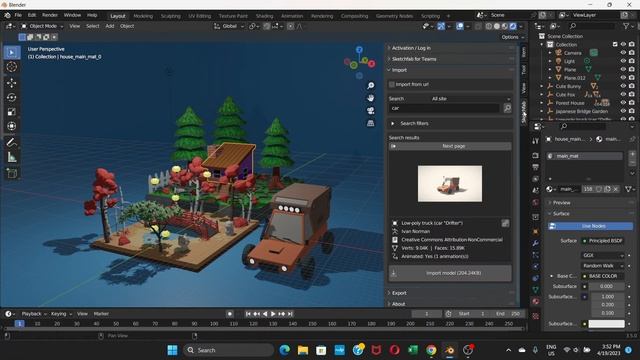Toggle Japanese Bridge Garden visibility eye

tap(623, 111)
